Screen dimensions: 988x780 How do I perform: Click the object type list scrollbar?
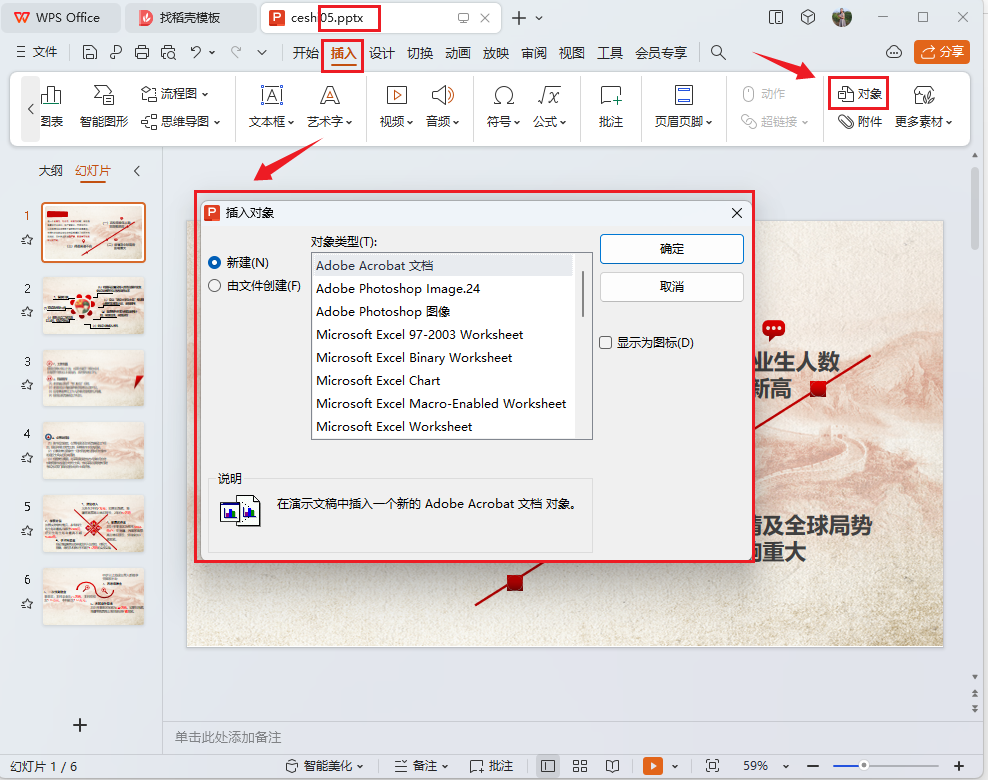(583, 294)
